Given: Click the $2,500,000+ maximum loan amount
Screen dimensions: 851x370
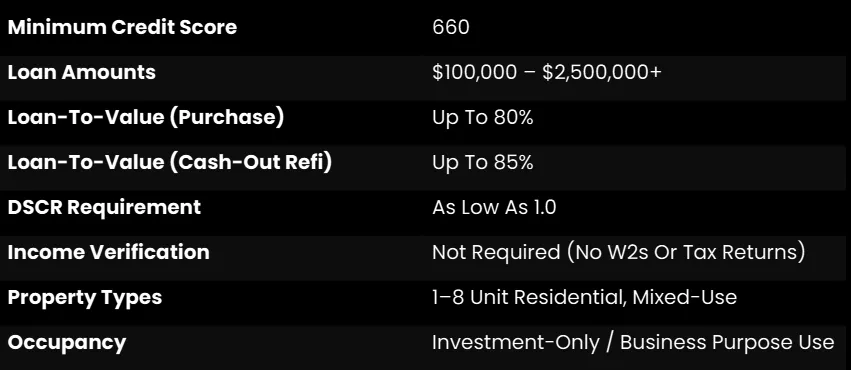Looking at the screenshot, I should pyautogui.click(x=602, y=72).
